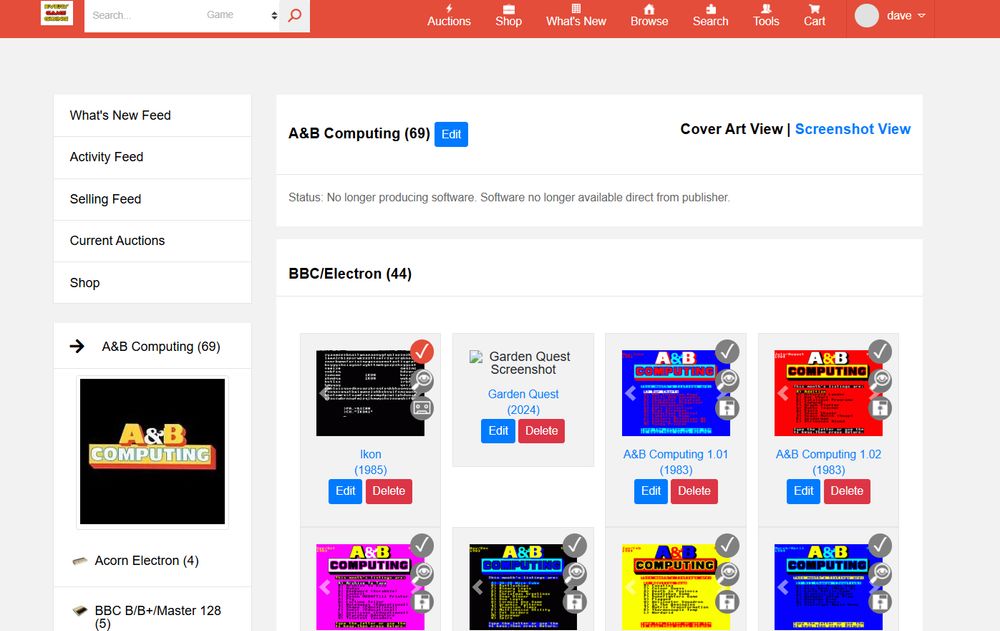This screenshot has height=631, width=1000.
Task: Select A&B Computing (69) sidebar entry
Action: point(152,346)
